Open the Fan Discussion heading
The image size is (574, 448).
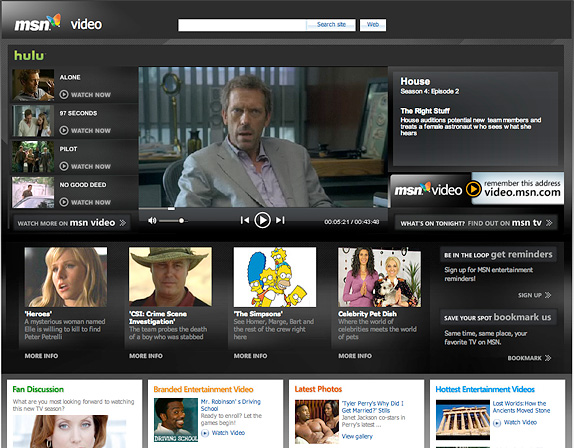38,389
